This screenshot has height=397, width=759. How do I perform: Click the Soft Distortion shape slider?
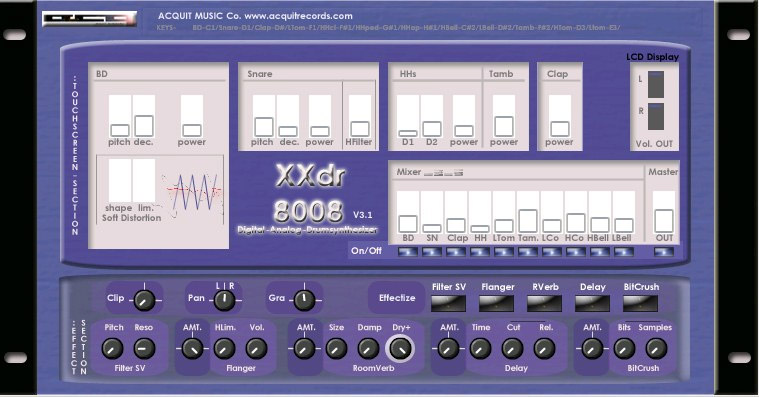120,181
